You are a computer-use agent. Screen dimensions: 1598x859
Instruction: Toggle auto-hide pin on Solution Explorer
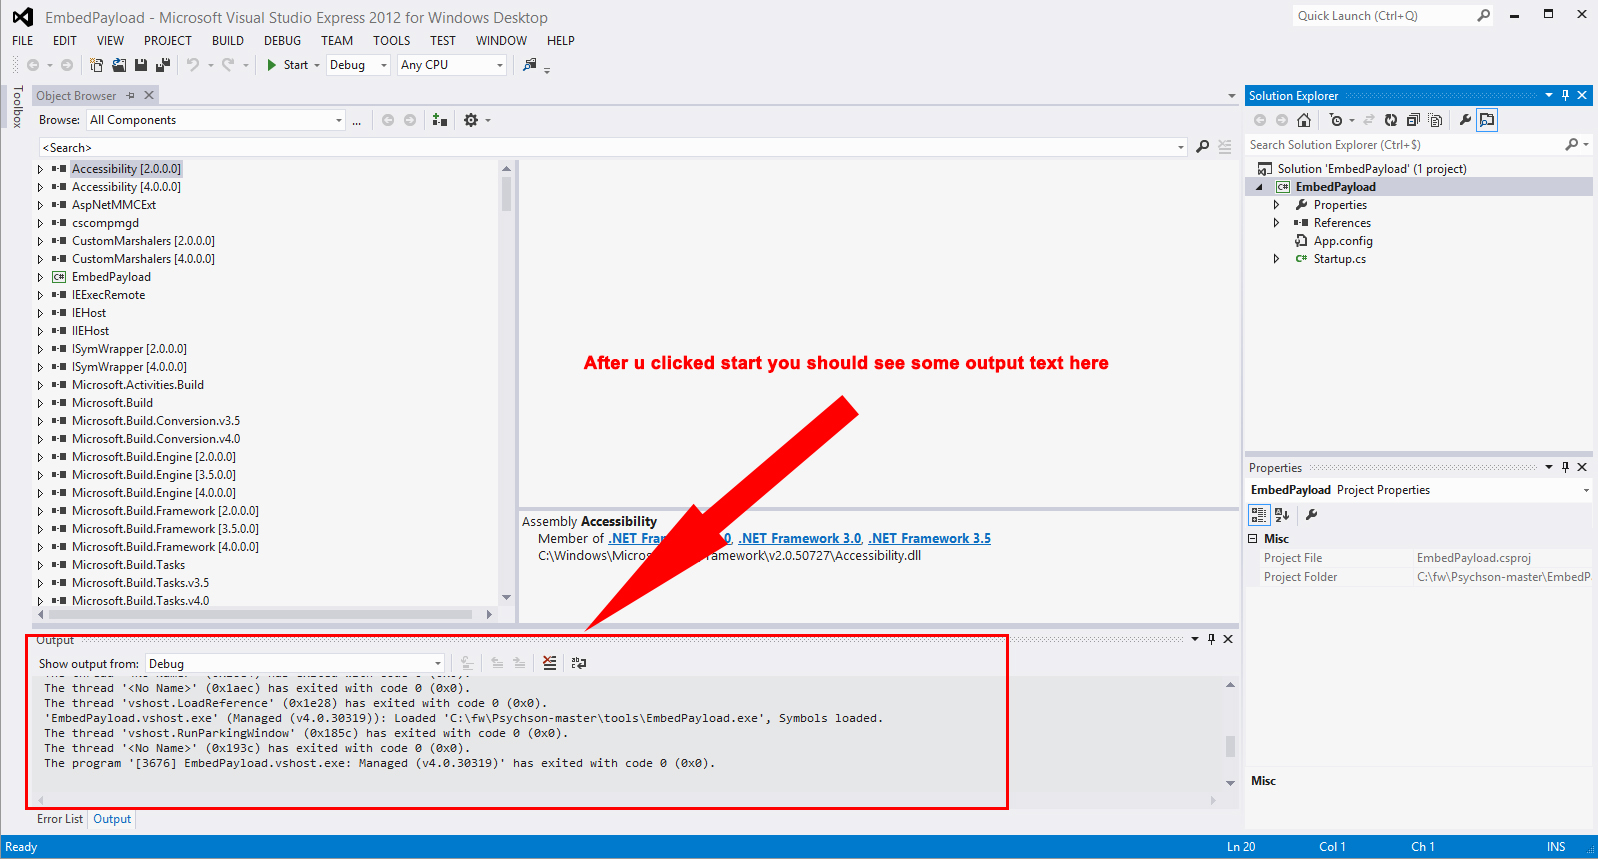click(1566, 96)
